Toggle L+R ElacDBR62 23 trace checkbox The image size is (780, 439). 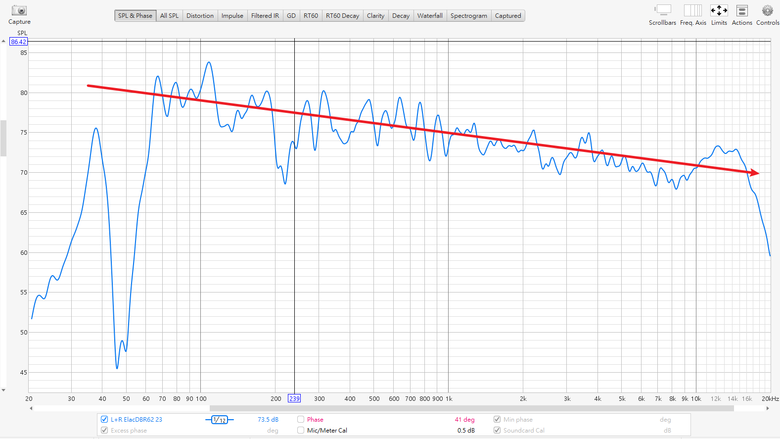click(104, 420)
